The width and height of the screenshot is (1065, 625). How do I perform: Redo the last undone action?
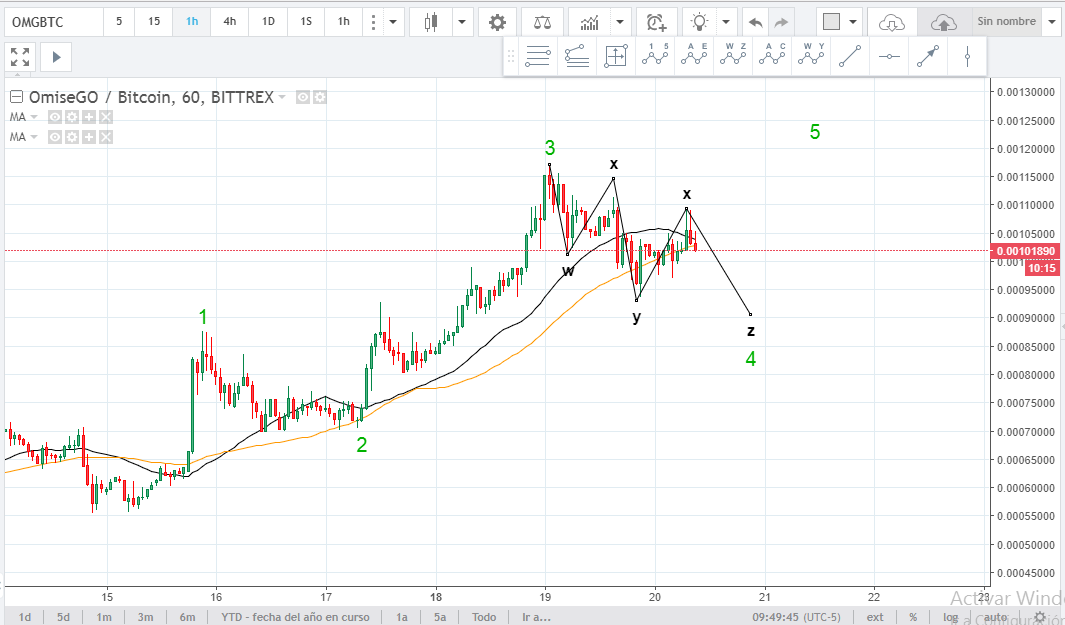781,22
